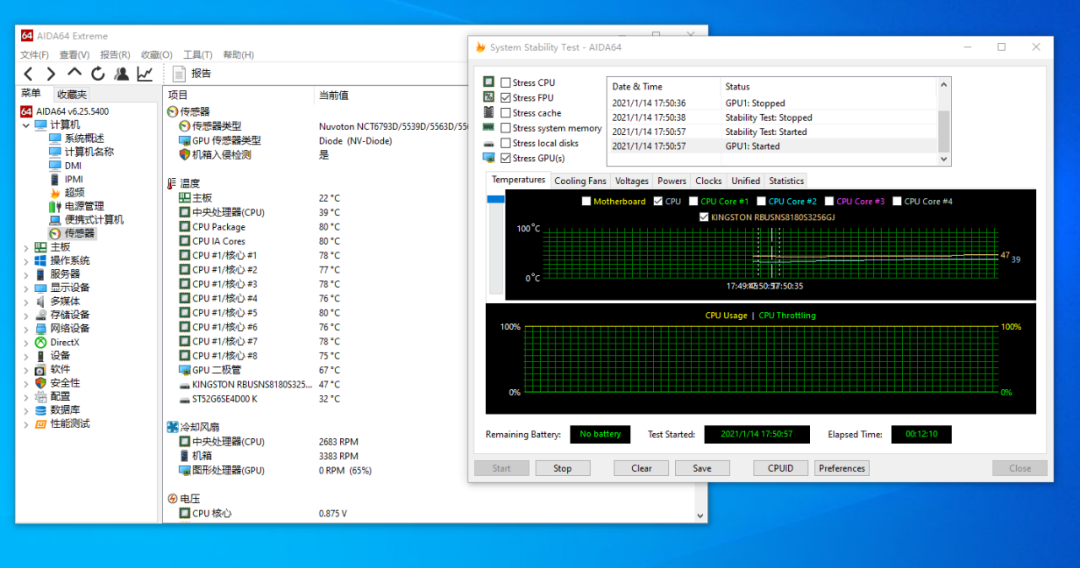Viewport: 1080px width, 568px height.
Task: Click the user icon in AIDA64 toolbar
Action: (122, 74)
